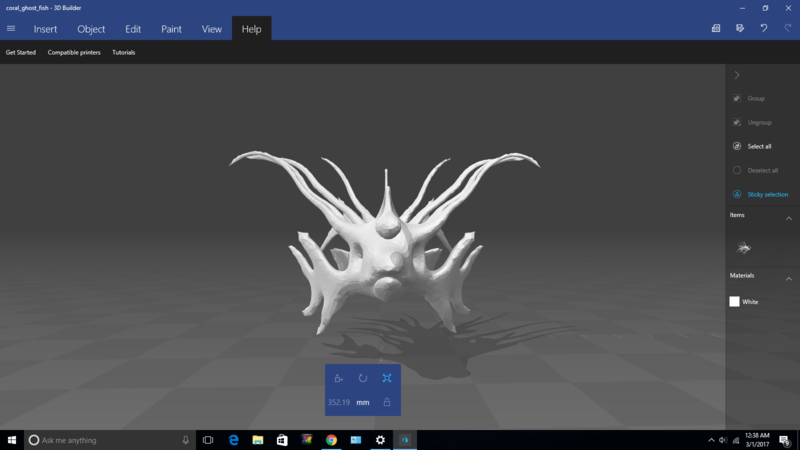The height and width of the screenshot is (450, 800).
Task: Select the Rotate tool icon
Action: (362, 378)
